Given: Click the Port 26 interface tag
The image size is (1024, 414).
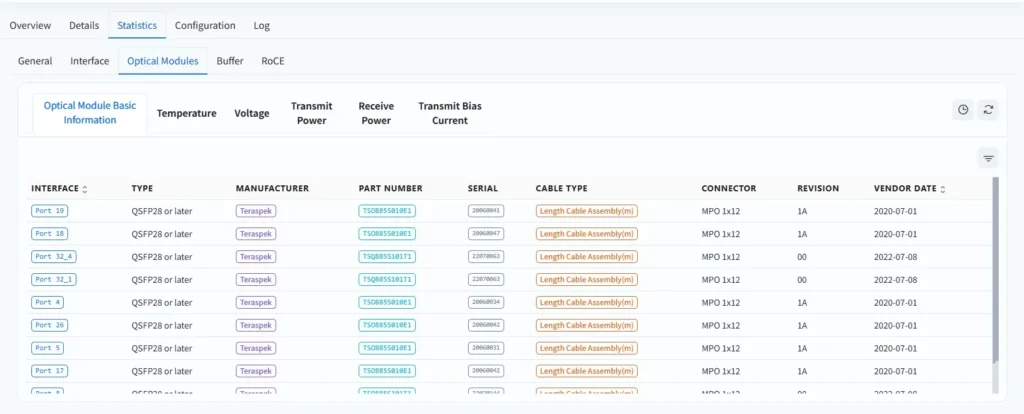Looking at the screenshot, I should pyautogui.click(x=49, y=325).
